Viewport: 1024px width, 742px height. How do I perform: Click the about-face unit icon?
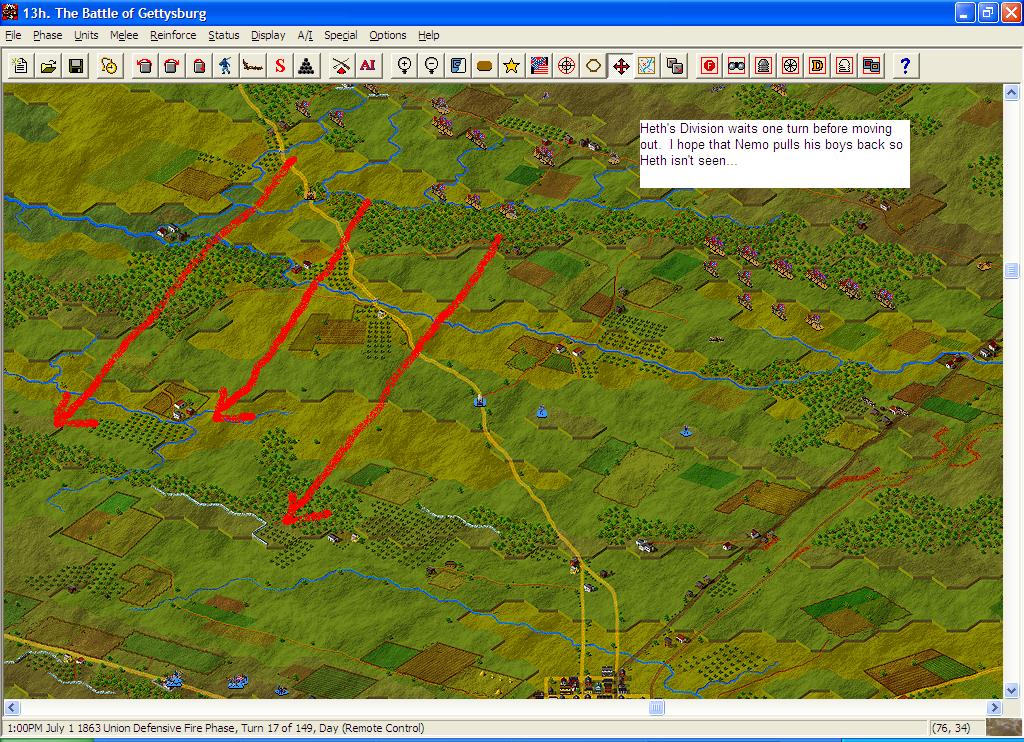coord(199,65)
